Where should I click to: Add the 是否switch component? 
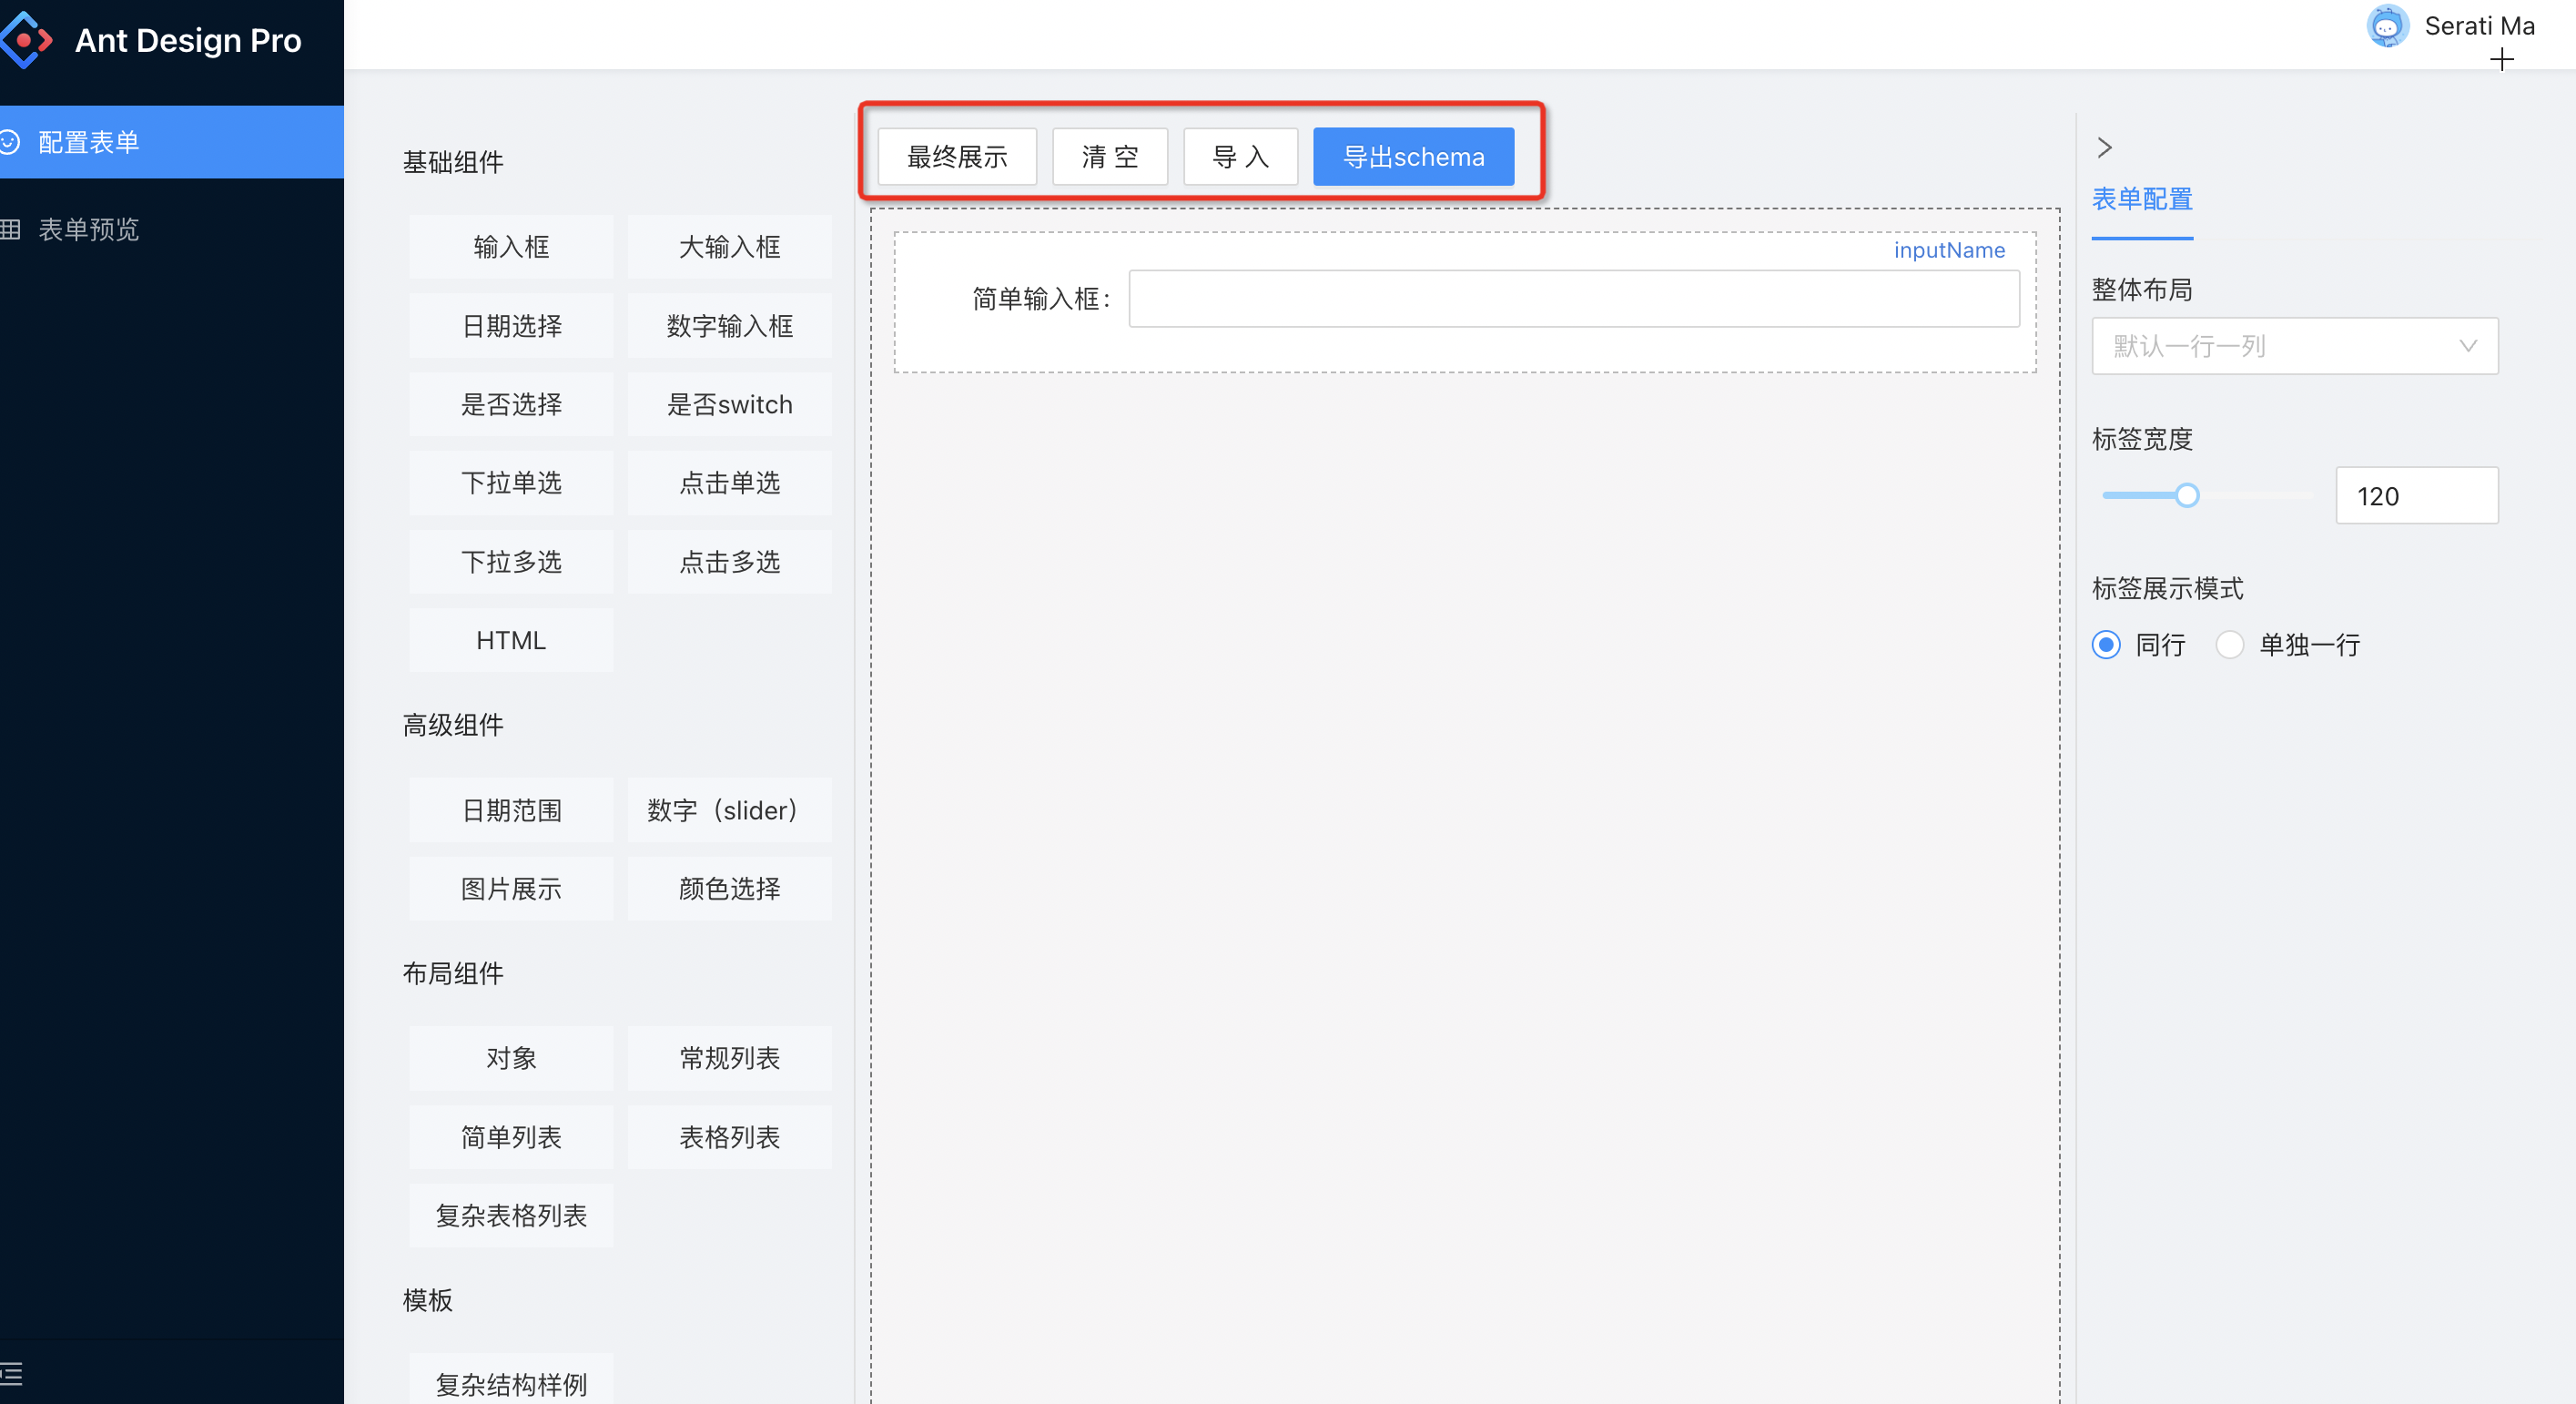coord(730,404)
